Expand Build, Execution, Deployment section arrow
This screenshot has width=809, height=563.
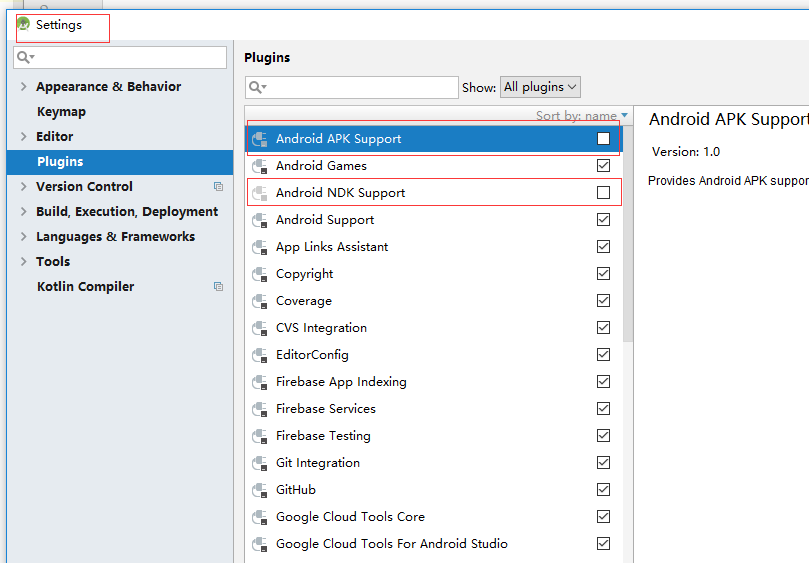(x=23, y=212)
